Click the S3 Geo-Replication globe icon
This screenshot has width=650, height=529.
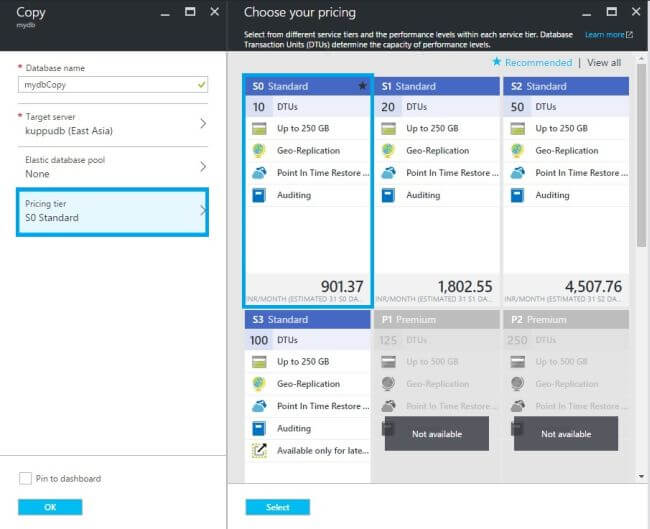[x=258, y=384]
